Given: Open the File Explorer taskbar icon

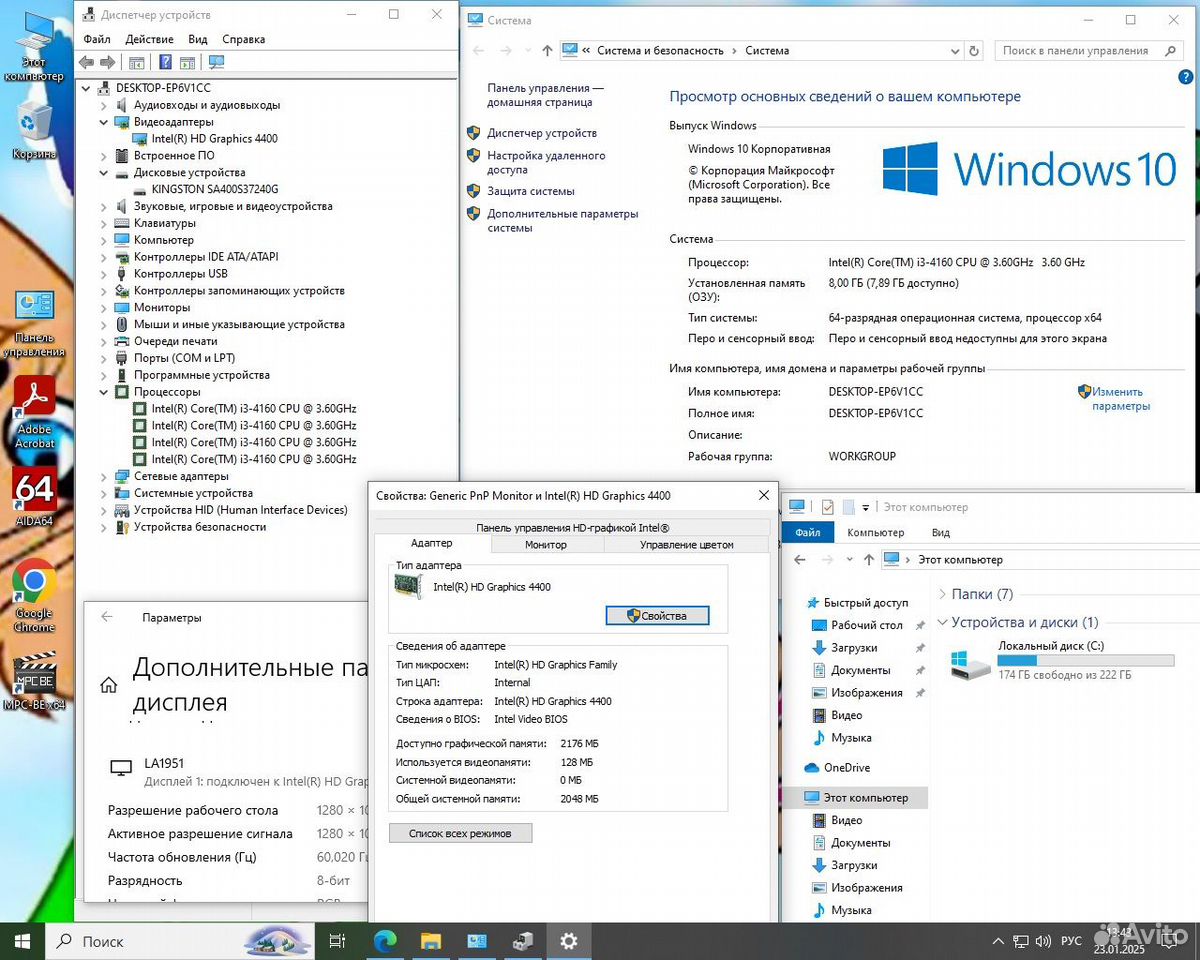Looking at the screenshot, I should coord(431,941).
